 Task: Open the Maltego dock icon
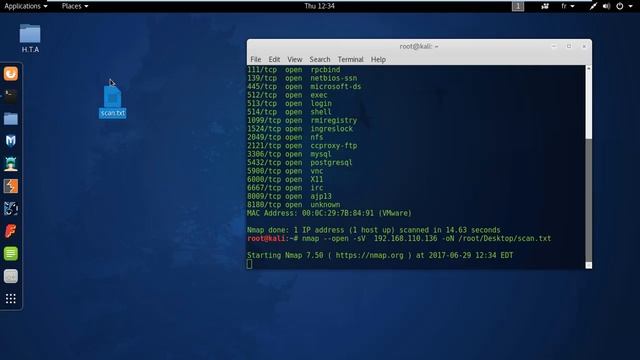pyautogui.click(x=11, y=209)
